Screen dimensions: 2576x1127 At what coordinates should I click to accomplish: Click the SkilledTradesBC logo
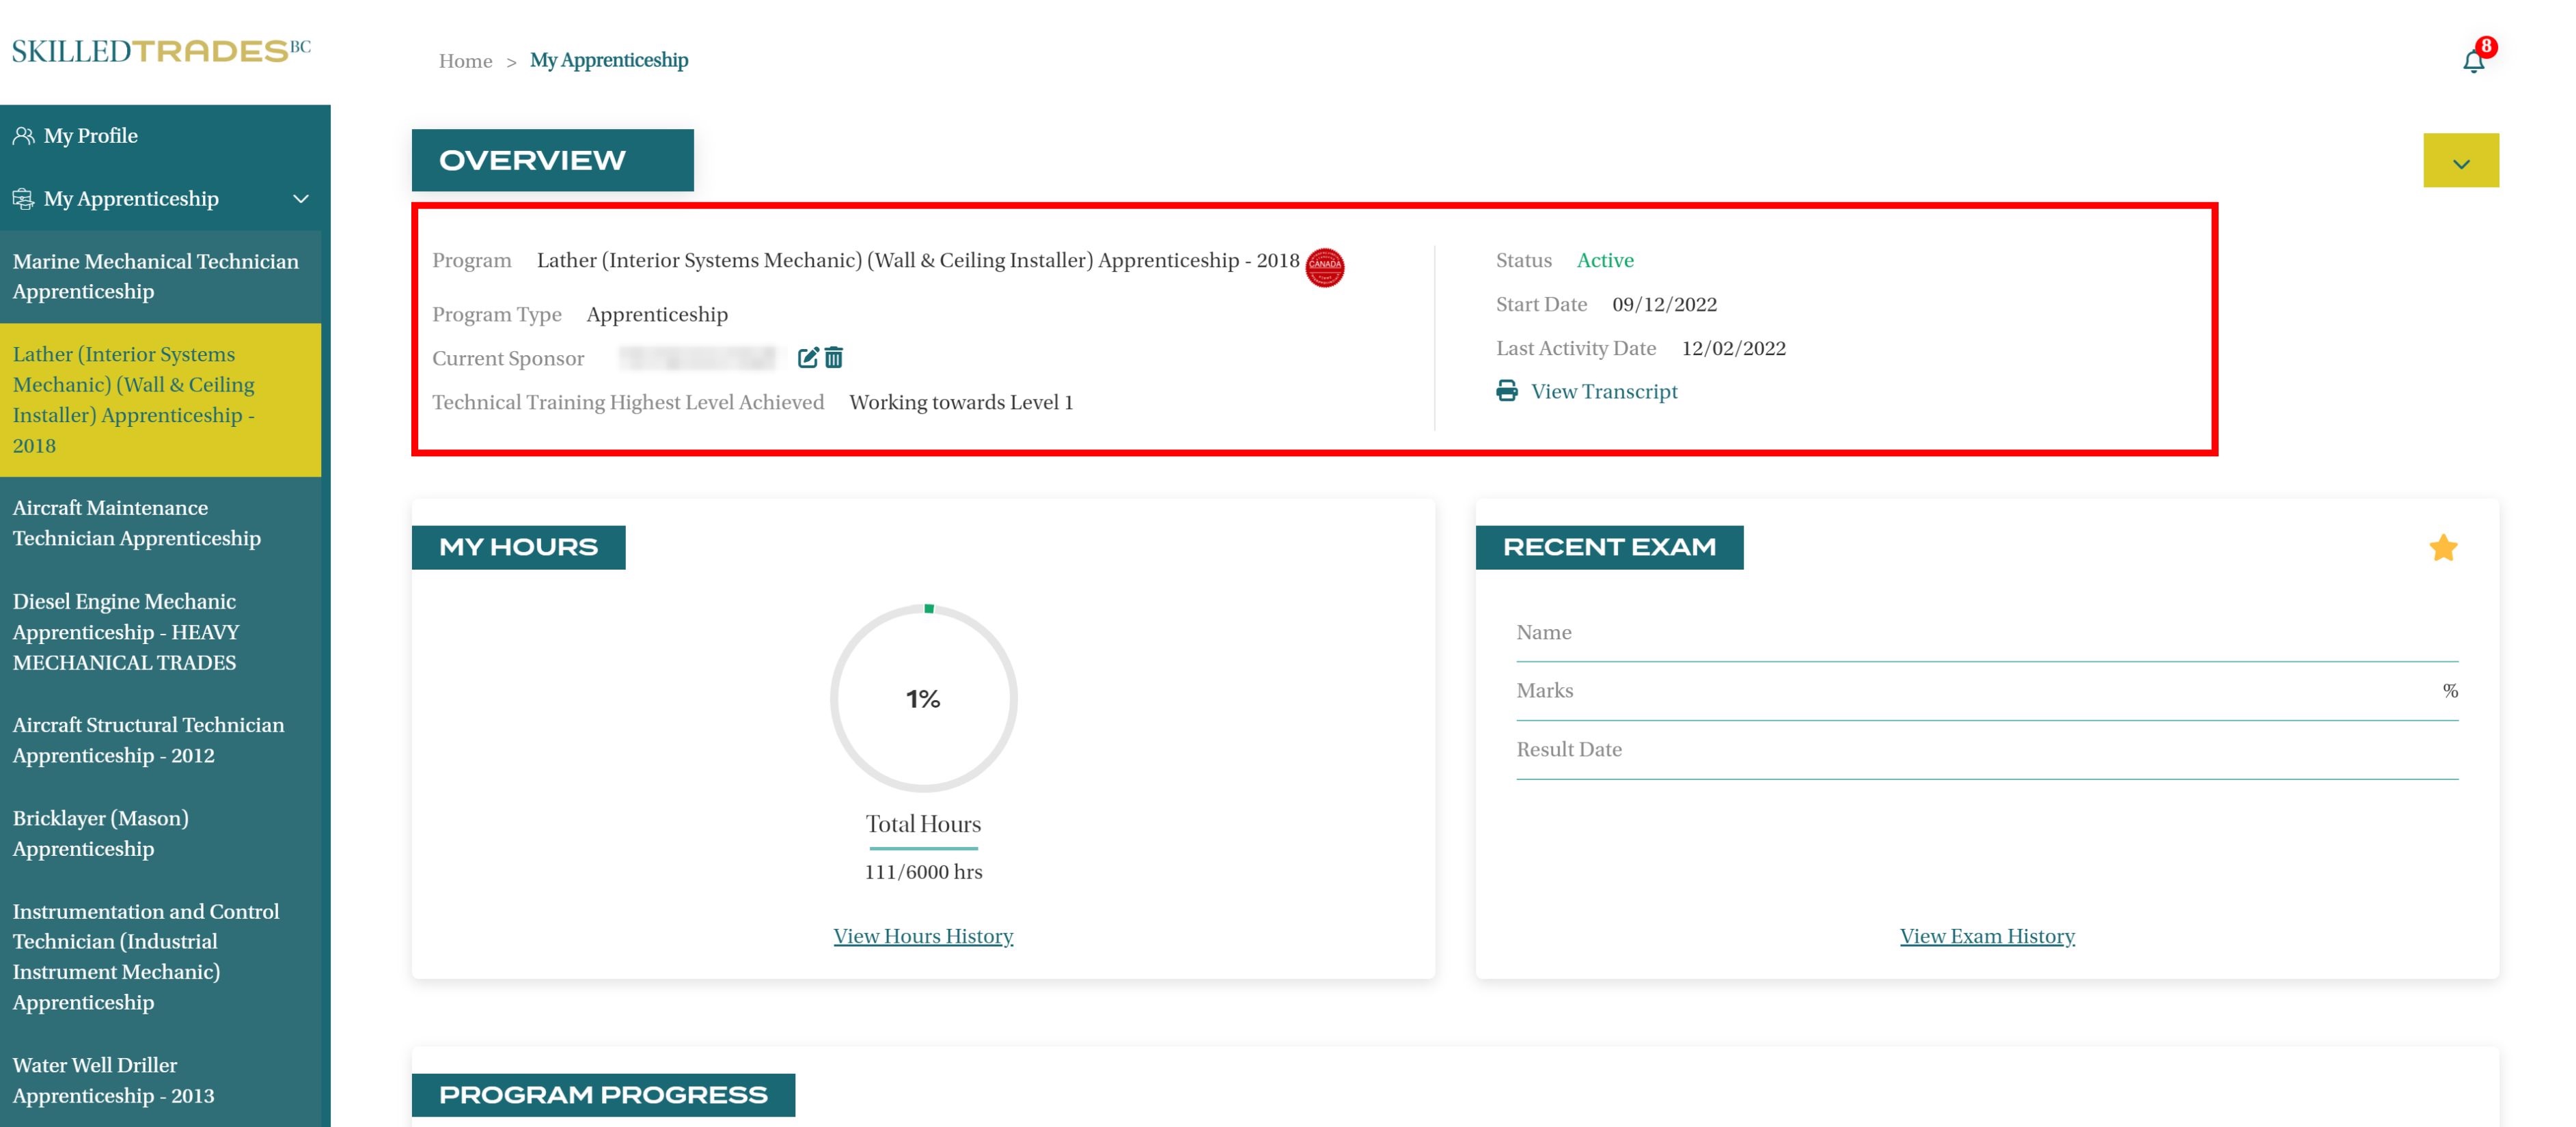pyautogui.click(x=161, y=51)
